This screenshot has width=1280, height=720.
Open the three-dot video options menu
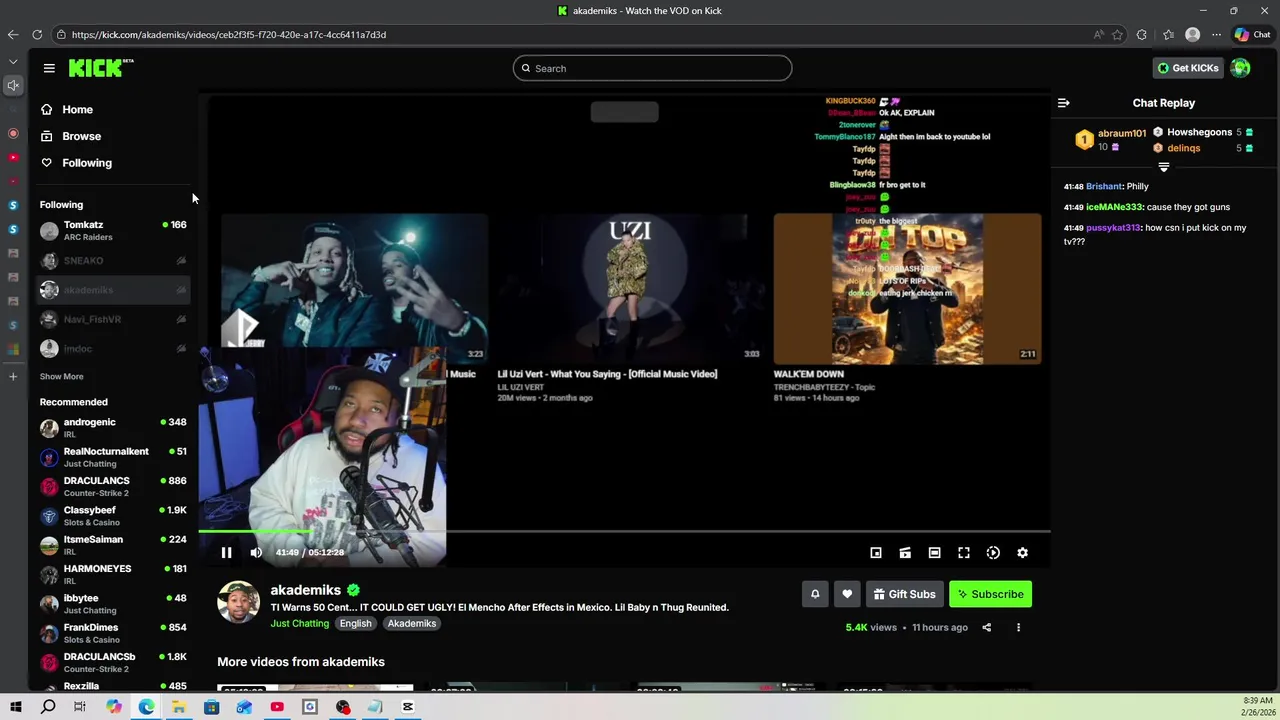(x=1018, y=627)
